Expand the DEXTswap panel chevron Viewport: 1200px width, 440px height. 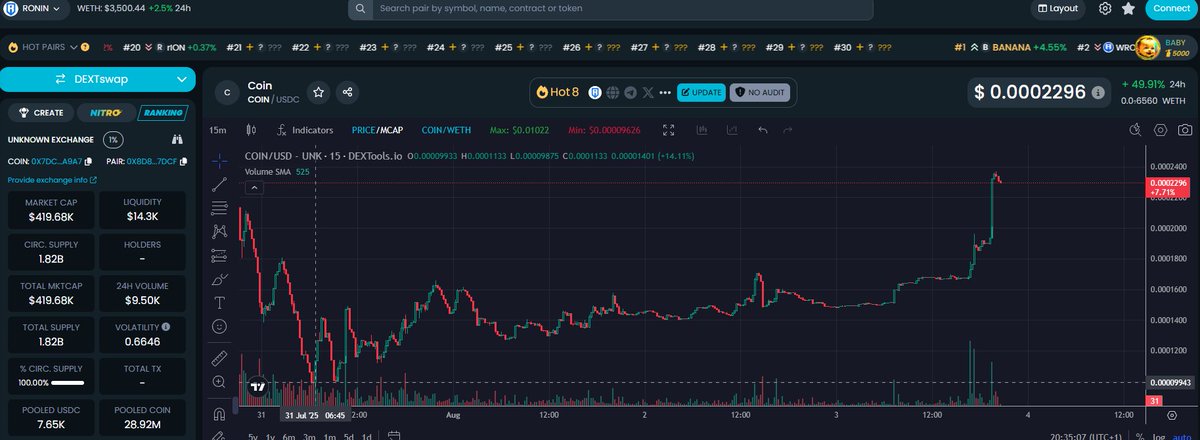tap(182, 79)
